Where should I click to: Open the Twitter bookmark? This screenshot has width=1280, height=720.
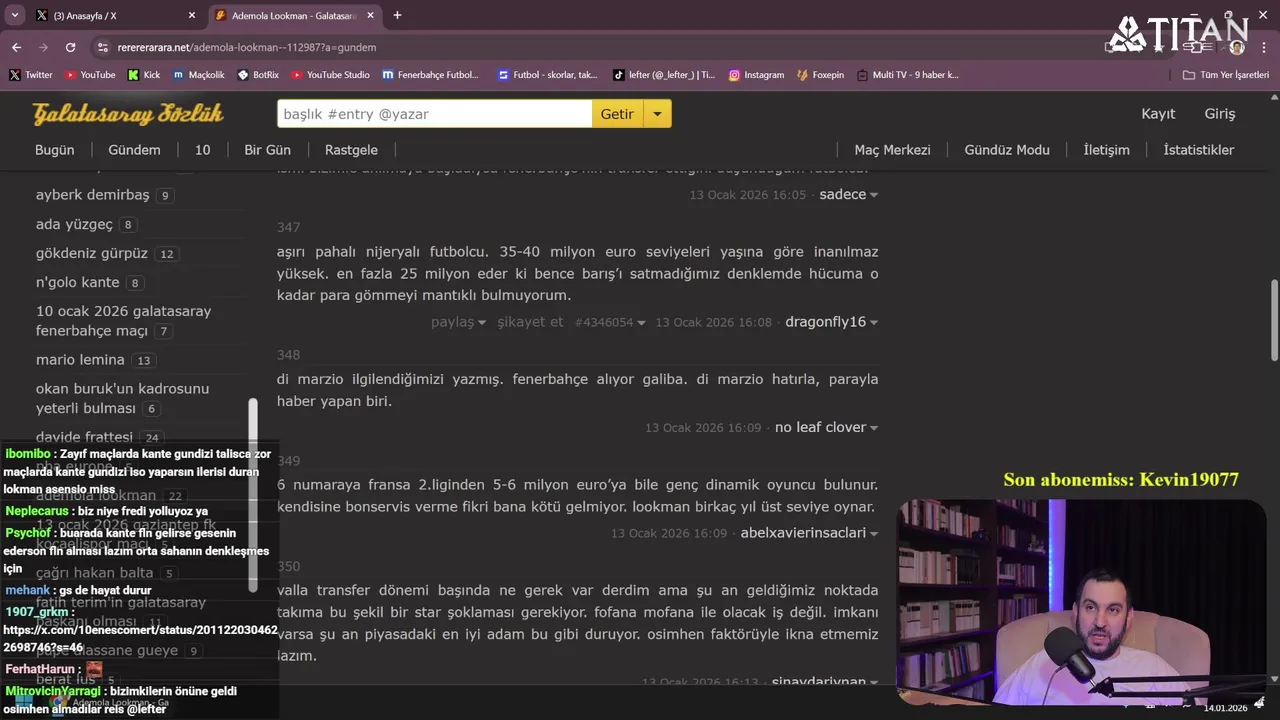(x=31, y=75)
